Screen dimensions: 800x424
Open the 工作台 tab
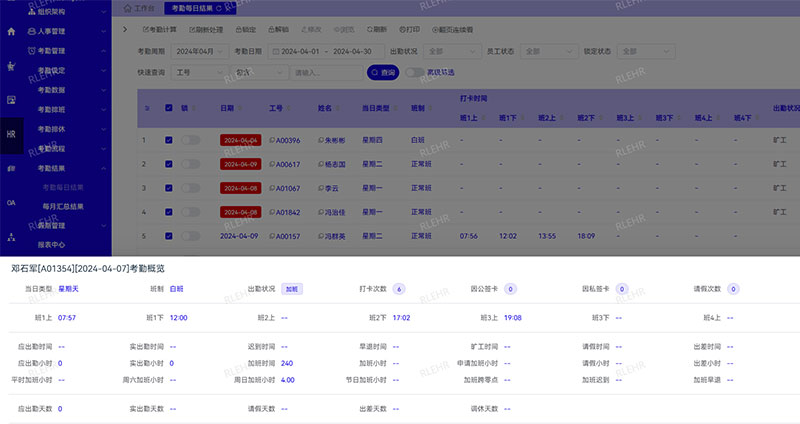(139, 8)
